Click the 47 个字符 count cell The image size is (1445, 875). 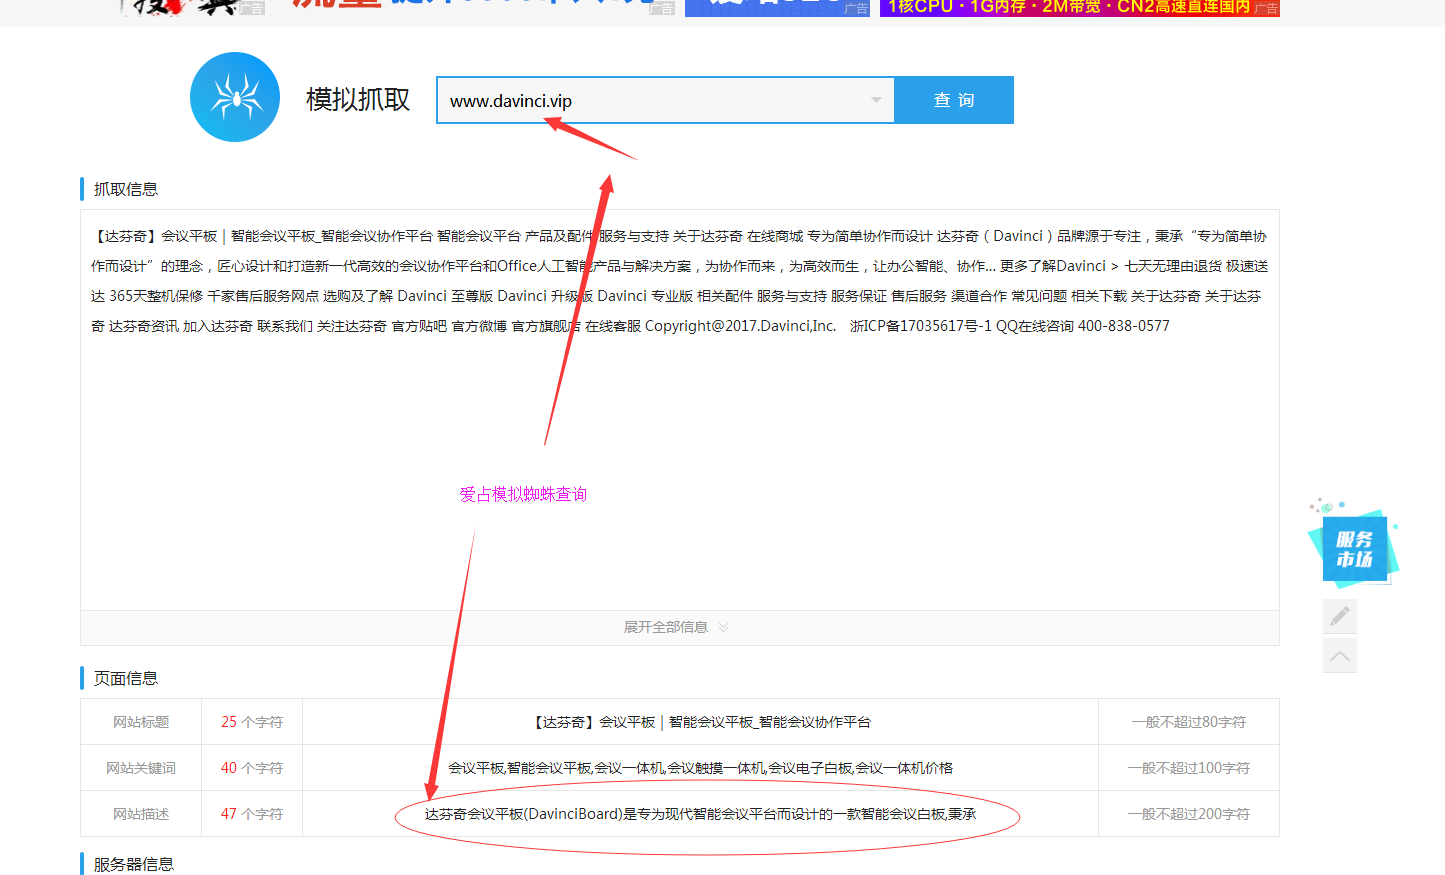(x=252, y=814)
